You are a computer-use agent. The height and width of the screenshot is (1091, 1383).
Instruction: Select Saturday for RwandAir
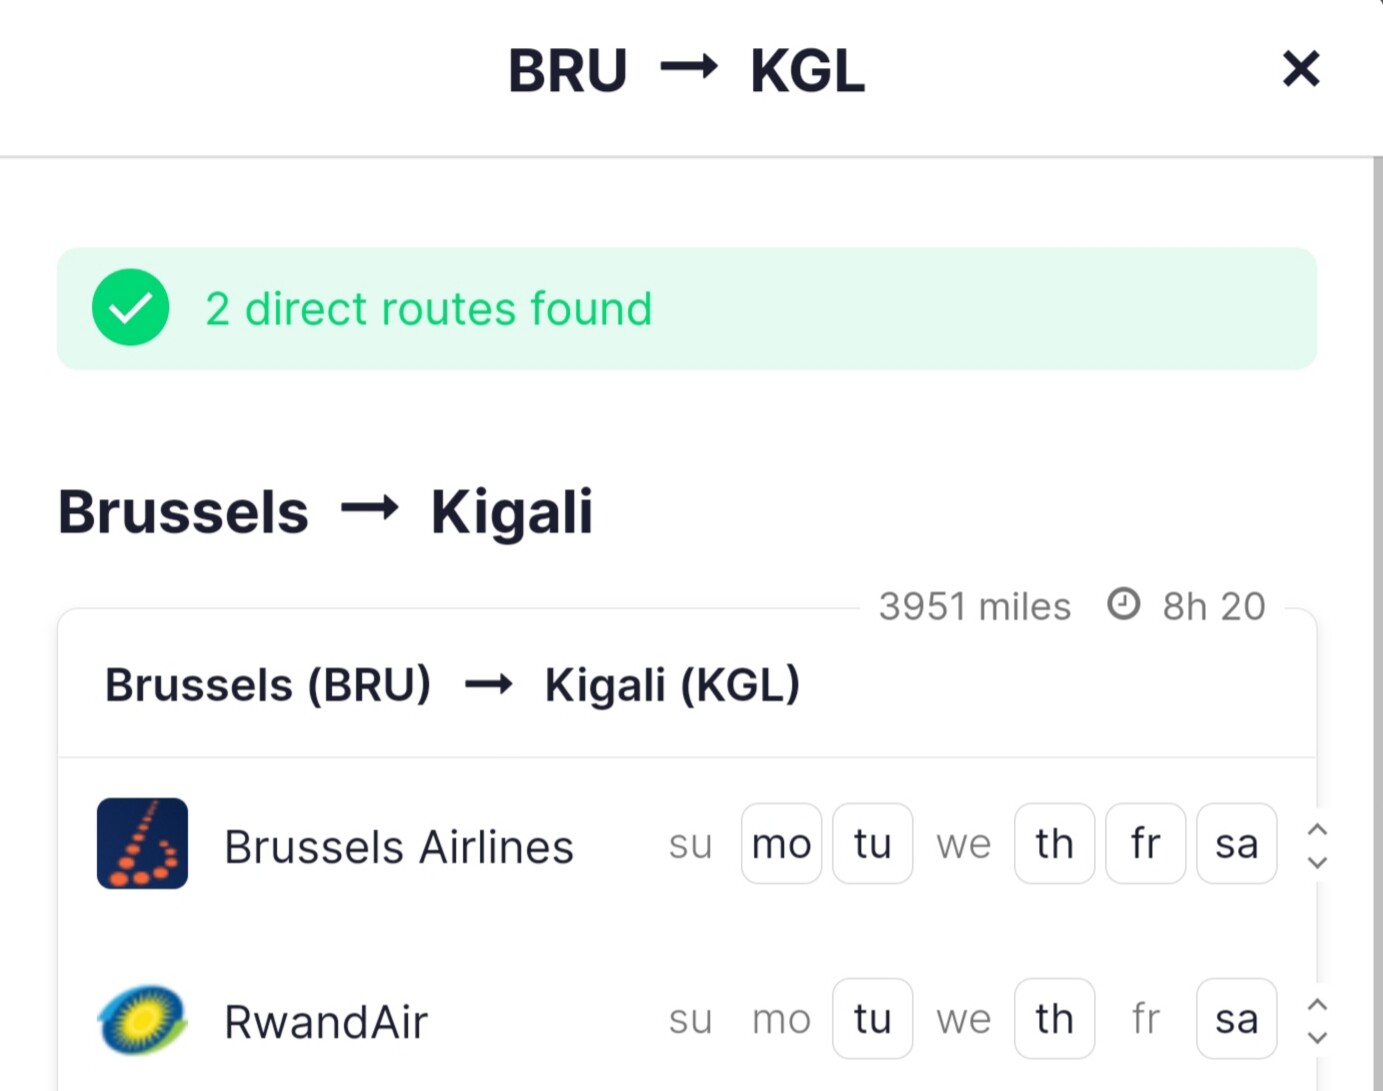pos(1236,1019)
